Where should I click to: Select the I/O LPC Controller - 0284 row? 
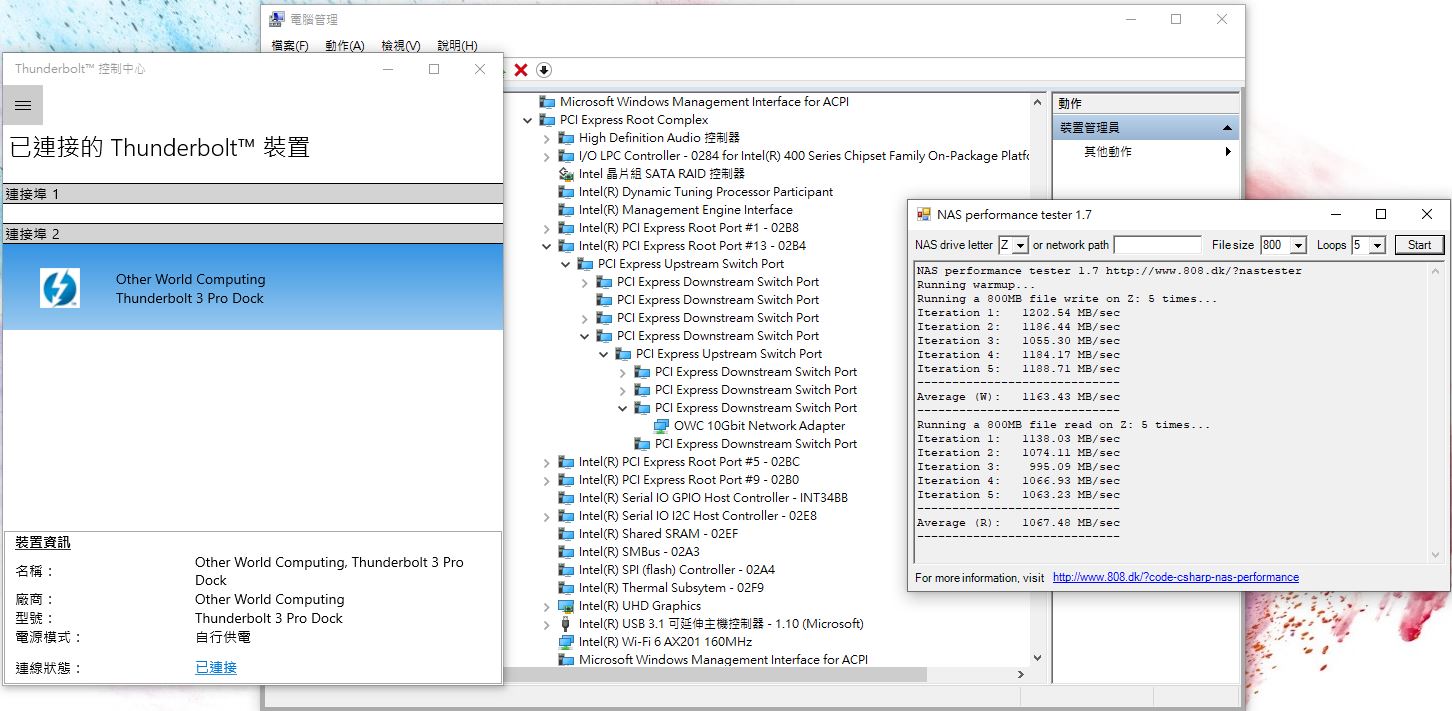(804, 156)
